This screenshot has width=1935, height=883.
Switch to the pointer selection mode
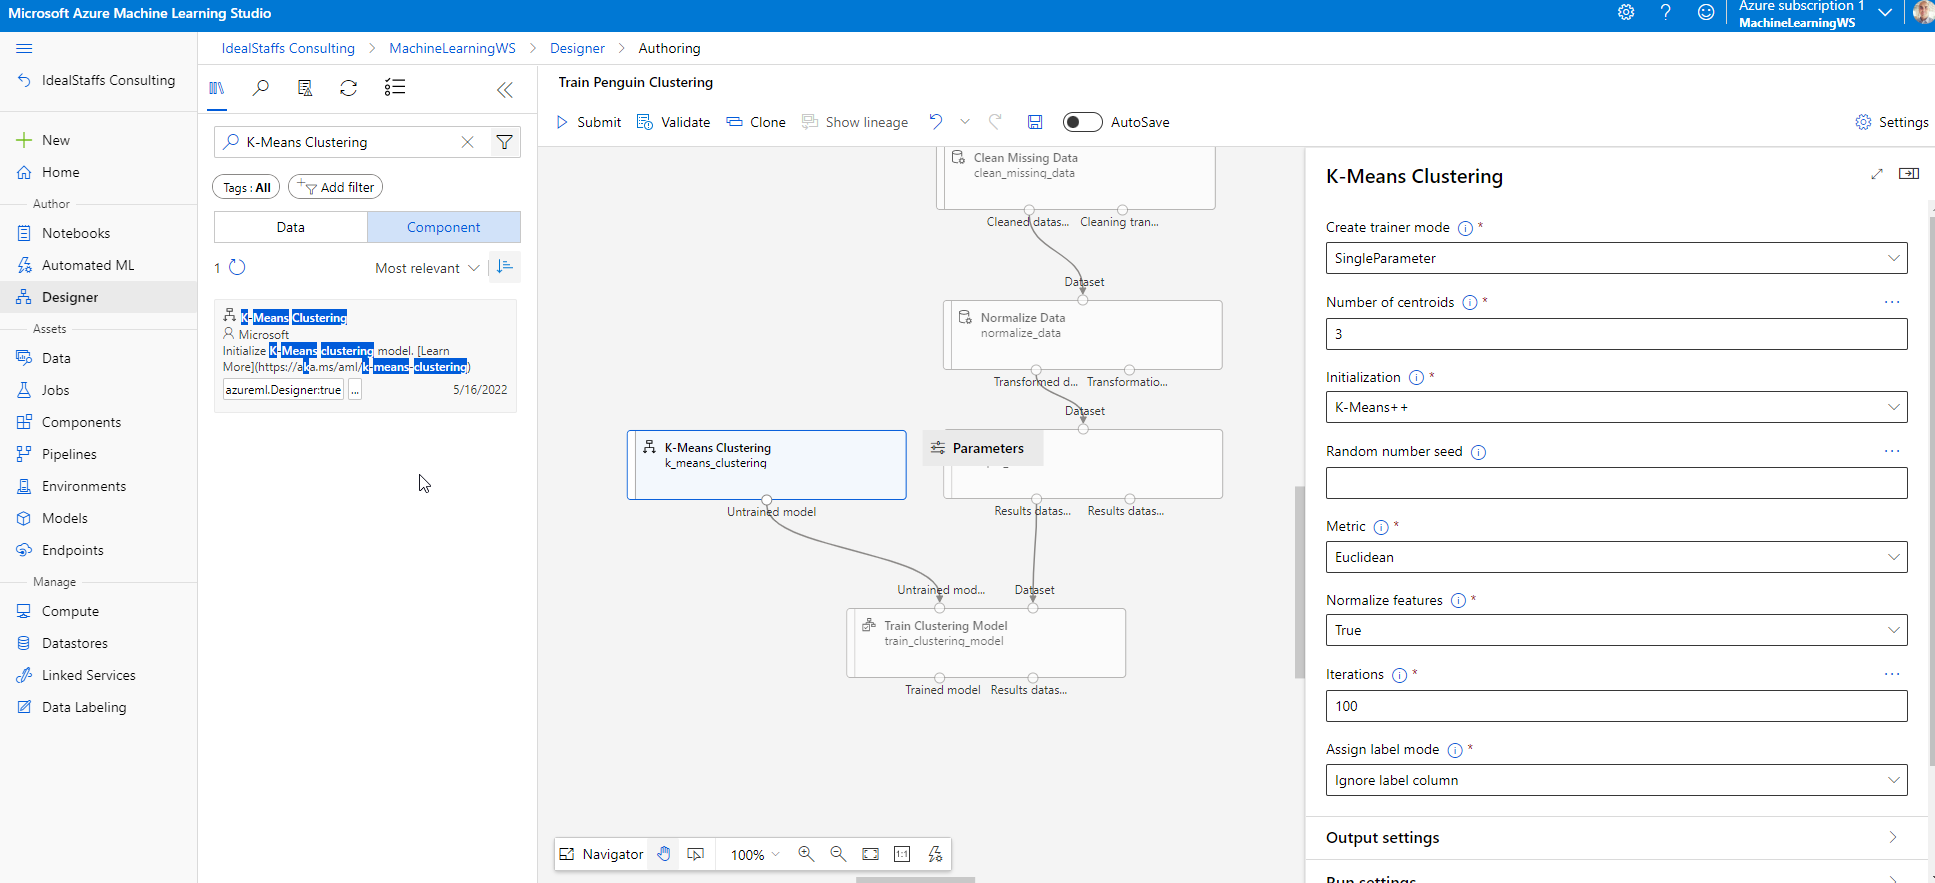[696, 854]
